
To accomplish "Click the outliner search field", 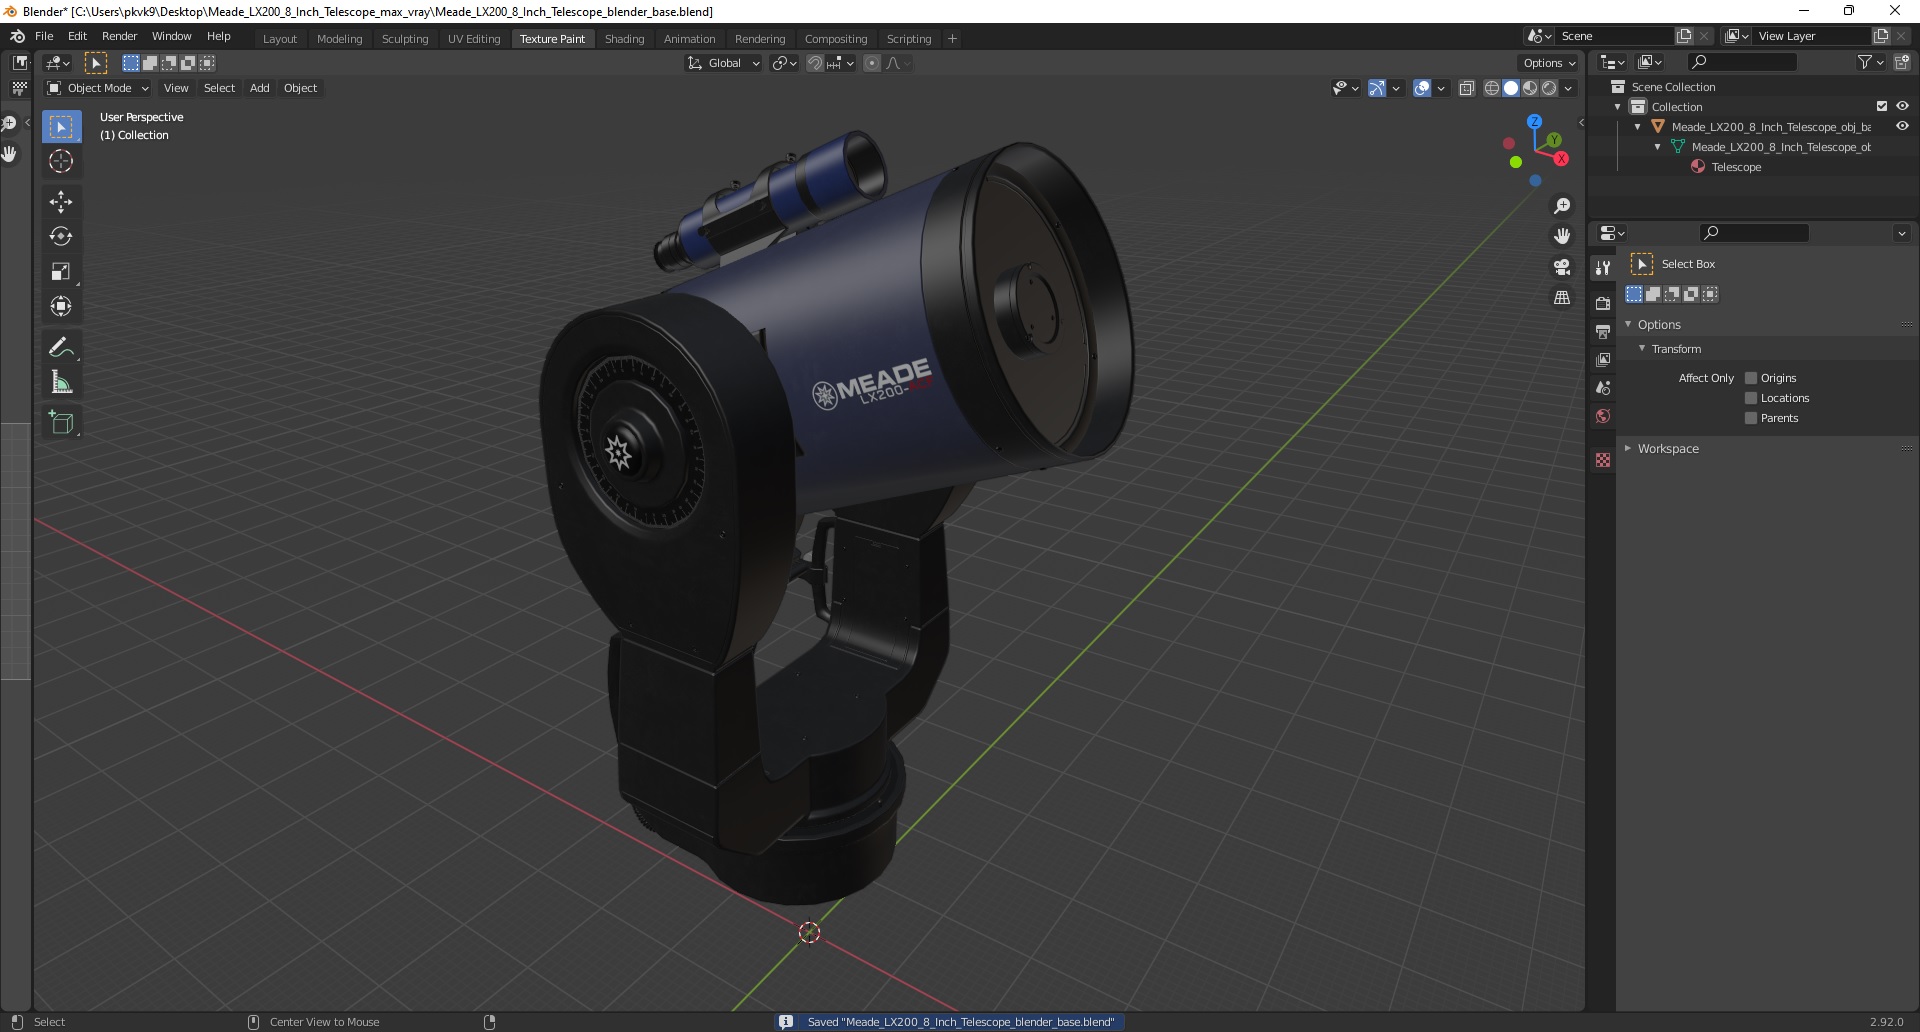I will [x=1741, y=62].
